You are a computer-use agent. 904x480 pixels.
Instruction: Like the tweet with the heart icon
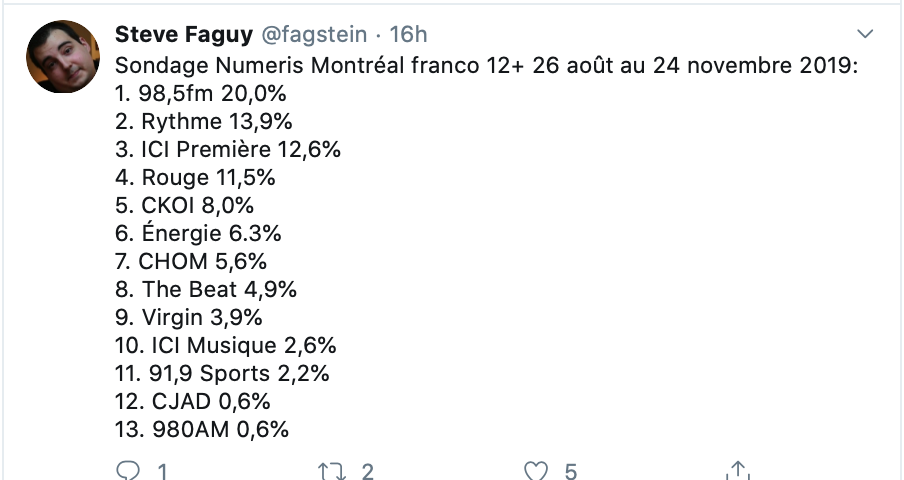tap(536, 471)
